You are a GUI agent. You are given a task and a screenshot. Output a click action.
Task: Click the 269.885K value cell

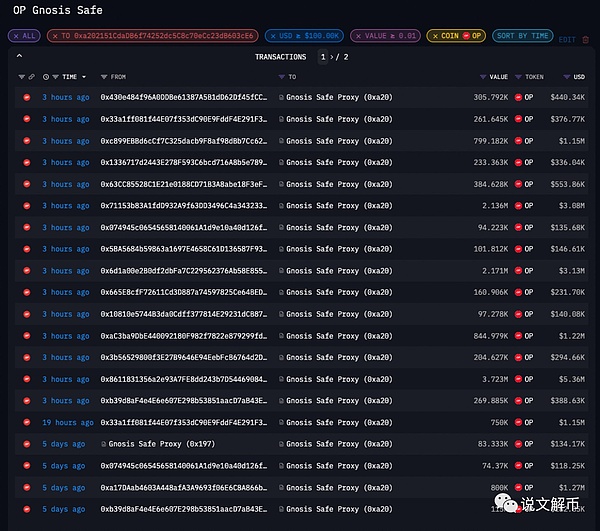click(491, 401)
